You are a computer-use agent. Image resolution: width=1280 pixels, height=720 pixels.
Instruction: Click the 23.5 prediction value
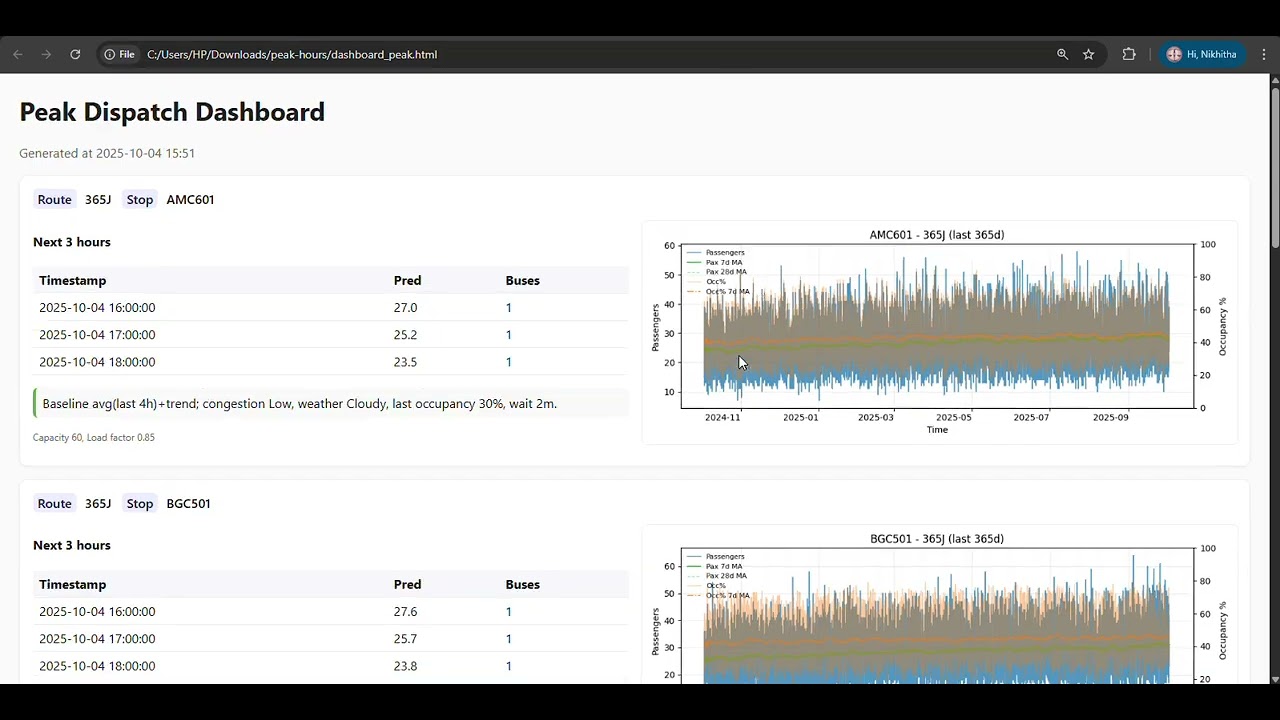point(405,361)
